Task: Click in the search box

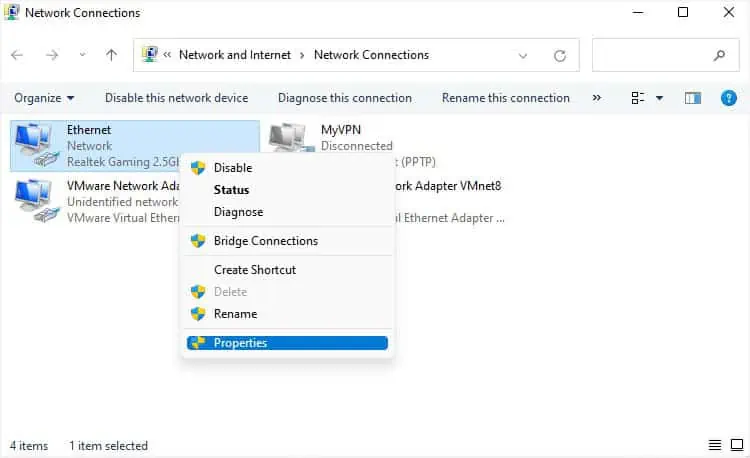Action: point(665,55)
